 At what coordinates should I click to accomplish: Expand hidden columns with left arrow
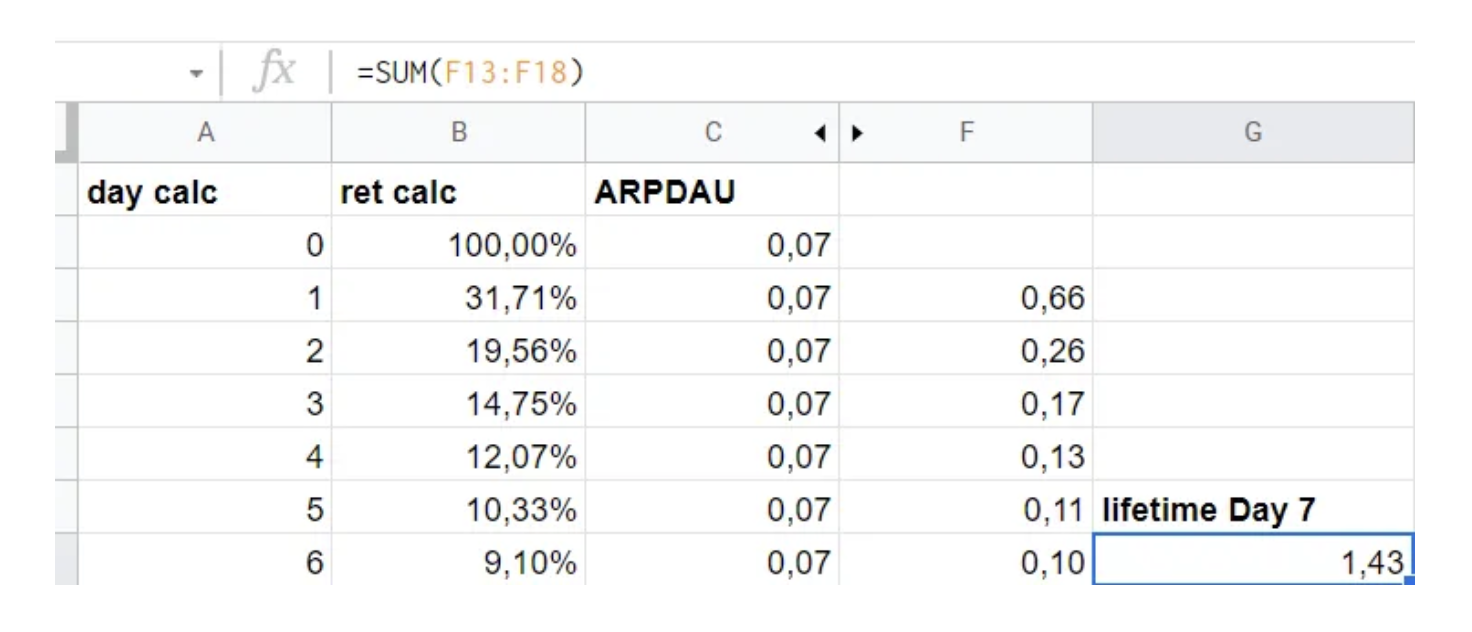click(x=820, y=133)
